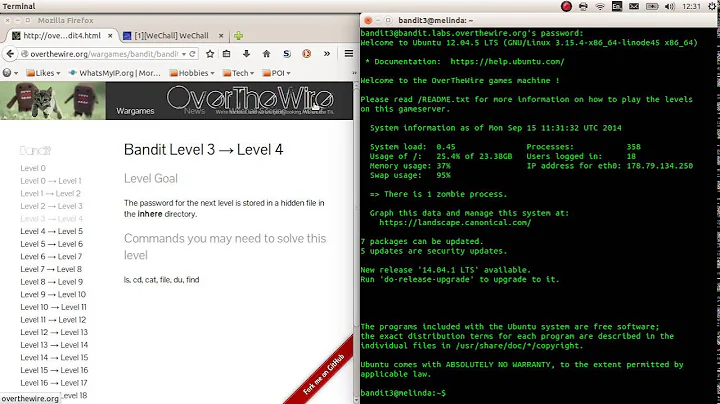Close the WeChall tab
The height and width of the screenshot is (404, 720).
pyautogui.click(x=221, y=35)
